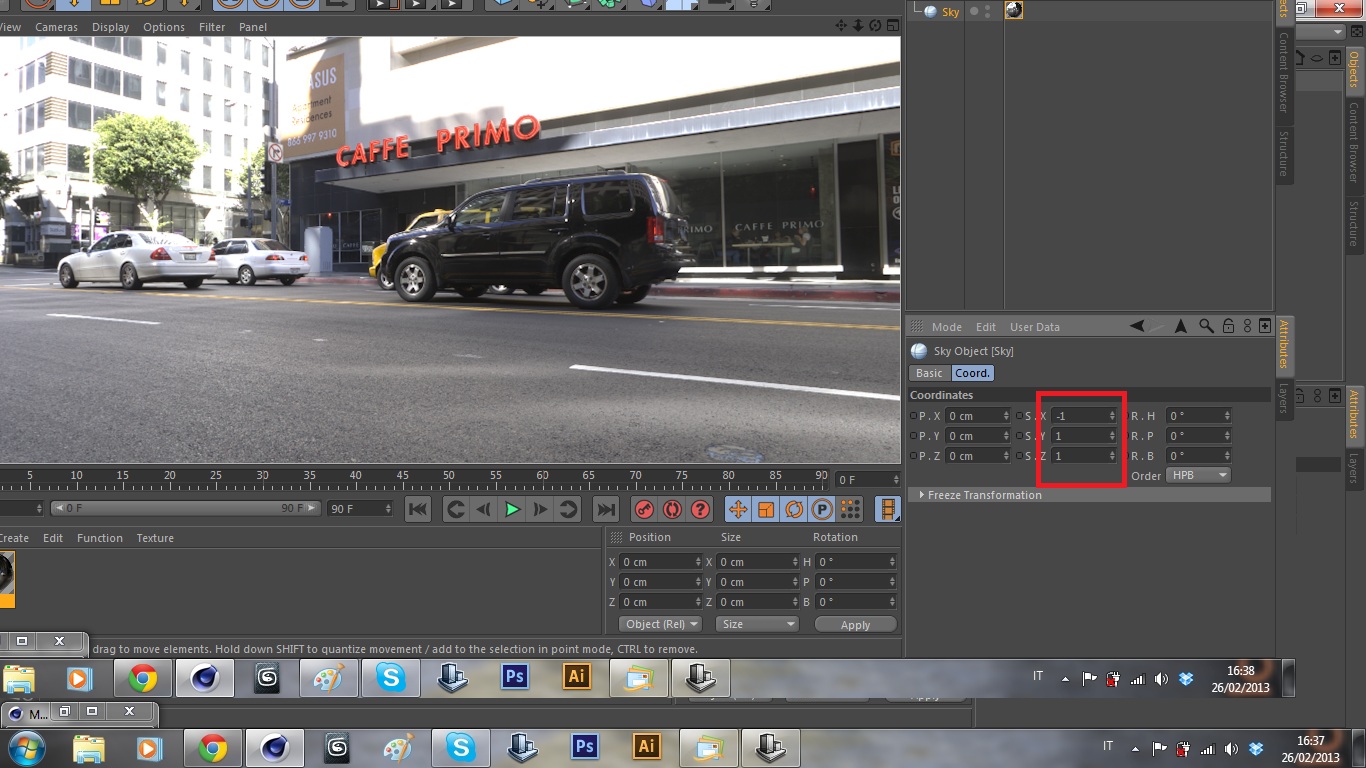
Task: Click the current frame 0 F stepper arrows
Action: (x=895, y=480)
